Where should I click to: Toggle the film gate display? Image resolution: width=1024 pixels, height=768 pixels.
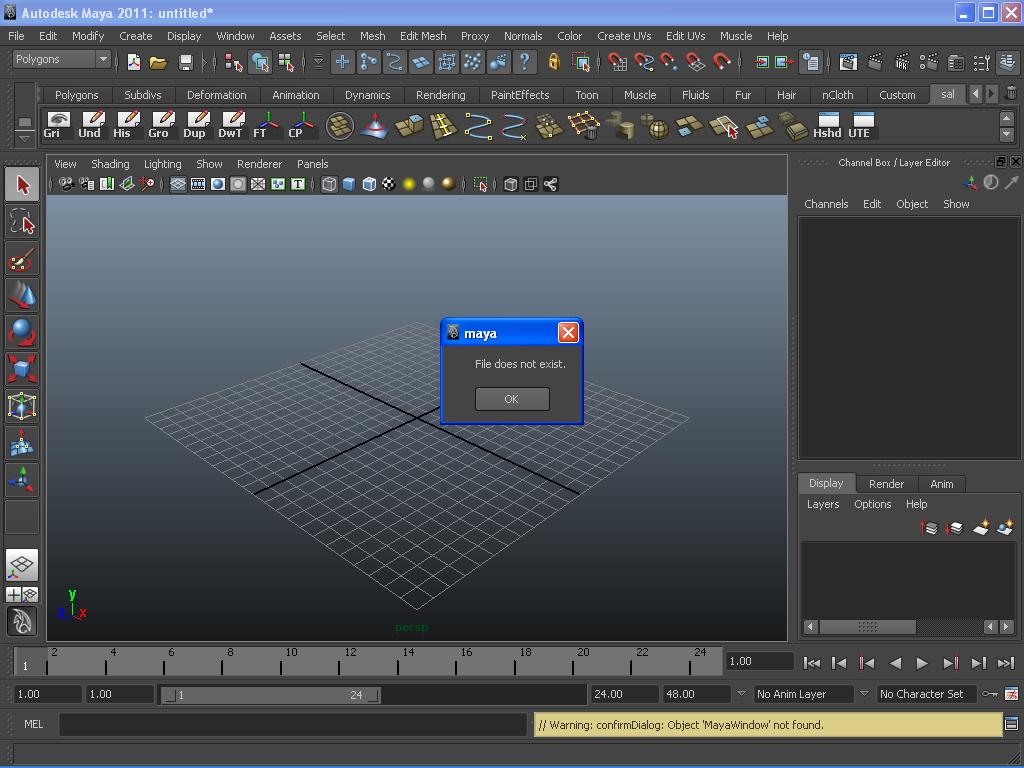198,184
